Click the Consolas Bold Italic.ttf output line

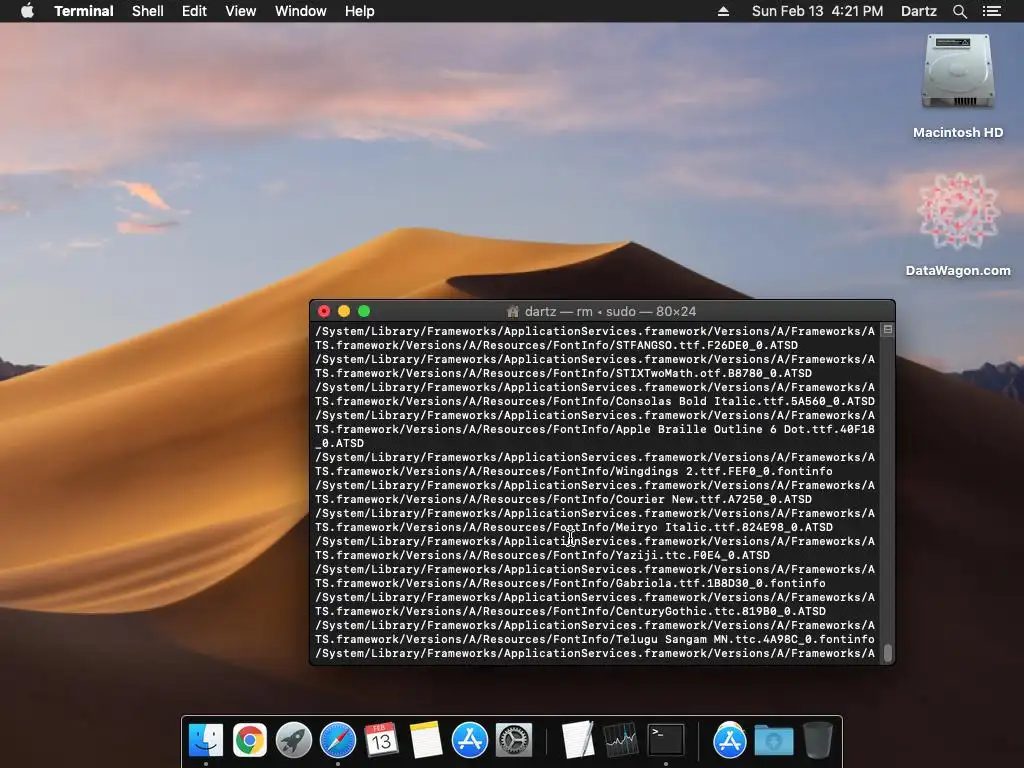tap(594, 401)
